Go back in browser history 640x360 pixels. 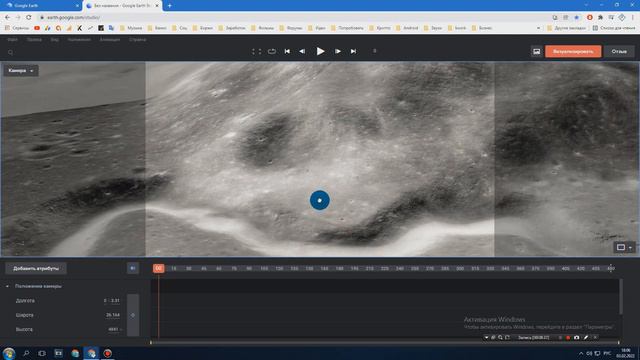click(x=7, y=17)
